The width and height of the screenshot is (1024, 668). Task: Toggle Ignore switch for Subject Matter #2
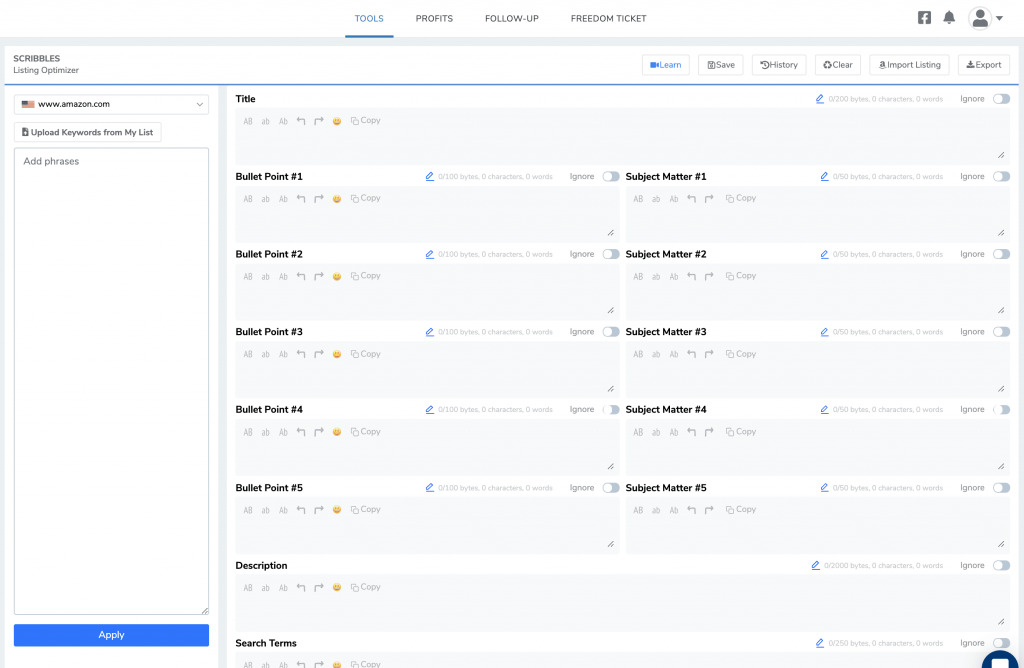1001,255
